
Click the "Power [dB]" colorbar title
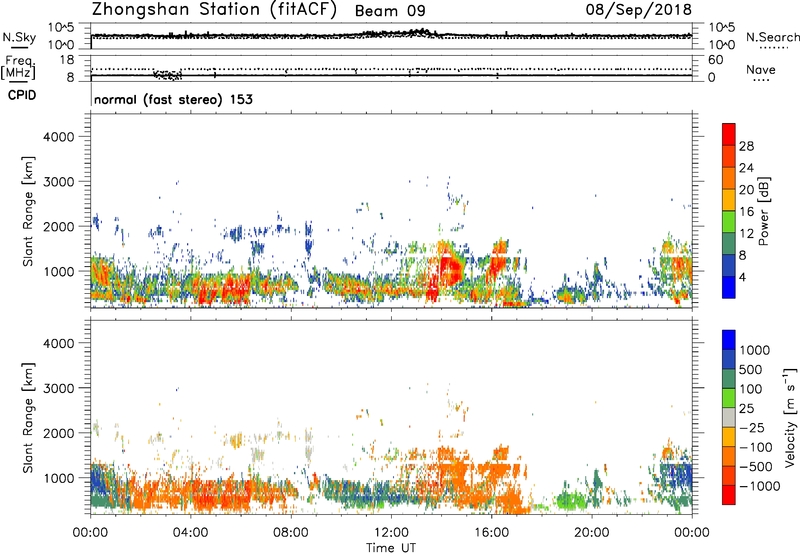pyautogui.click(x=763, y=211)
